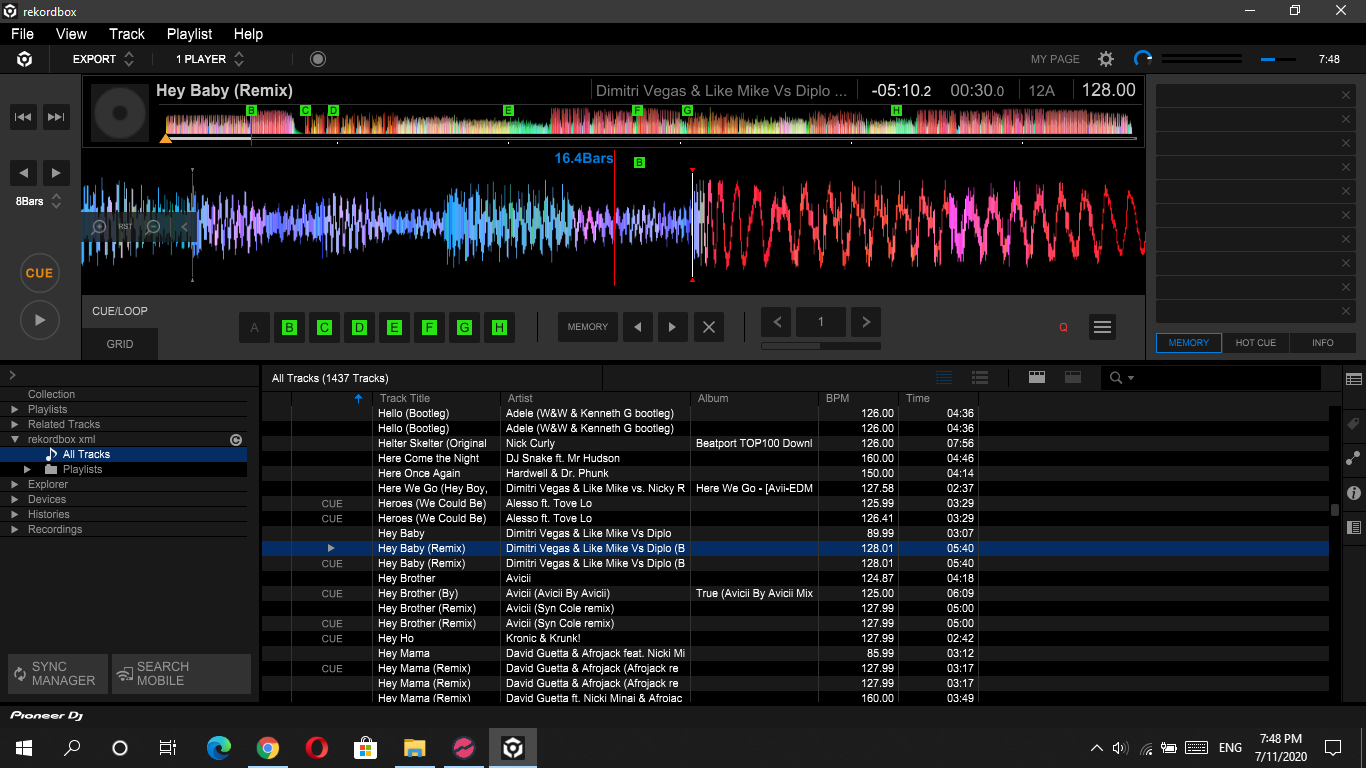The width and height of the screenshot is (1366, 768).
Task: Open the Playlist menu
Action: click(x=188, y=34)
